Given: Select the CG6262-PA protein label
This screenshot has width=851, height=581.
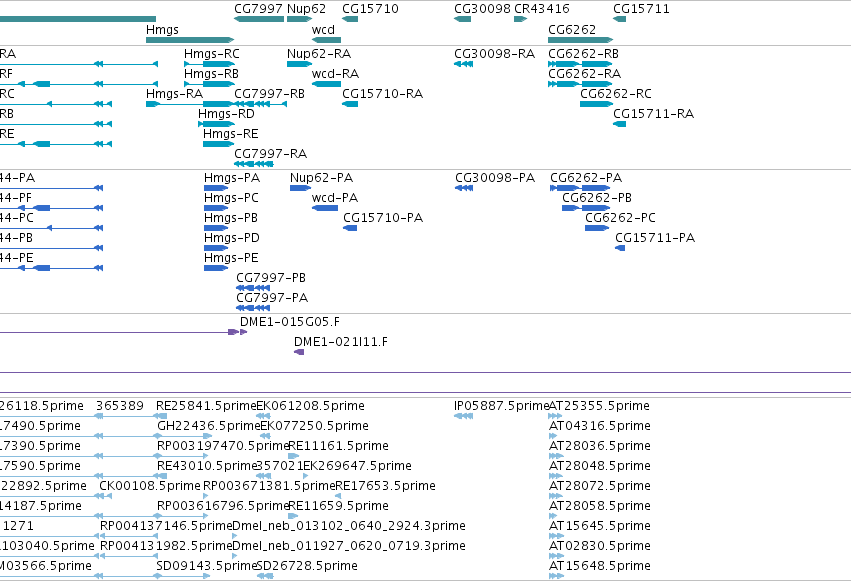Looking at the screenshot, I should 586,178.
